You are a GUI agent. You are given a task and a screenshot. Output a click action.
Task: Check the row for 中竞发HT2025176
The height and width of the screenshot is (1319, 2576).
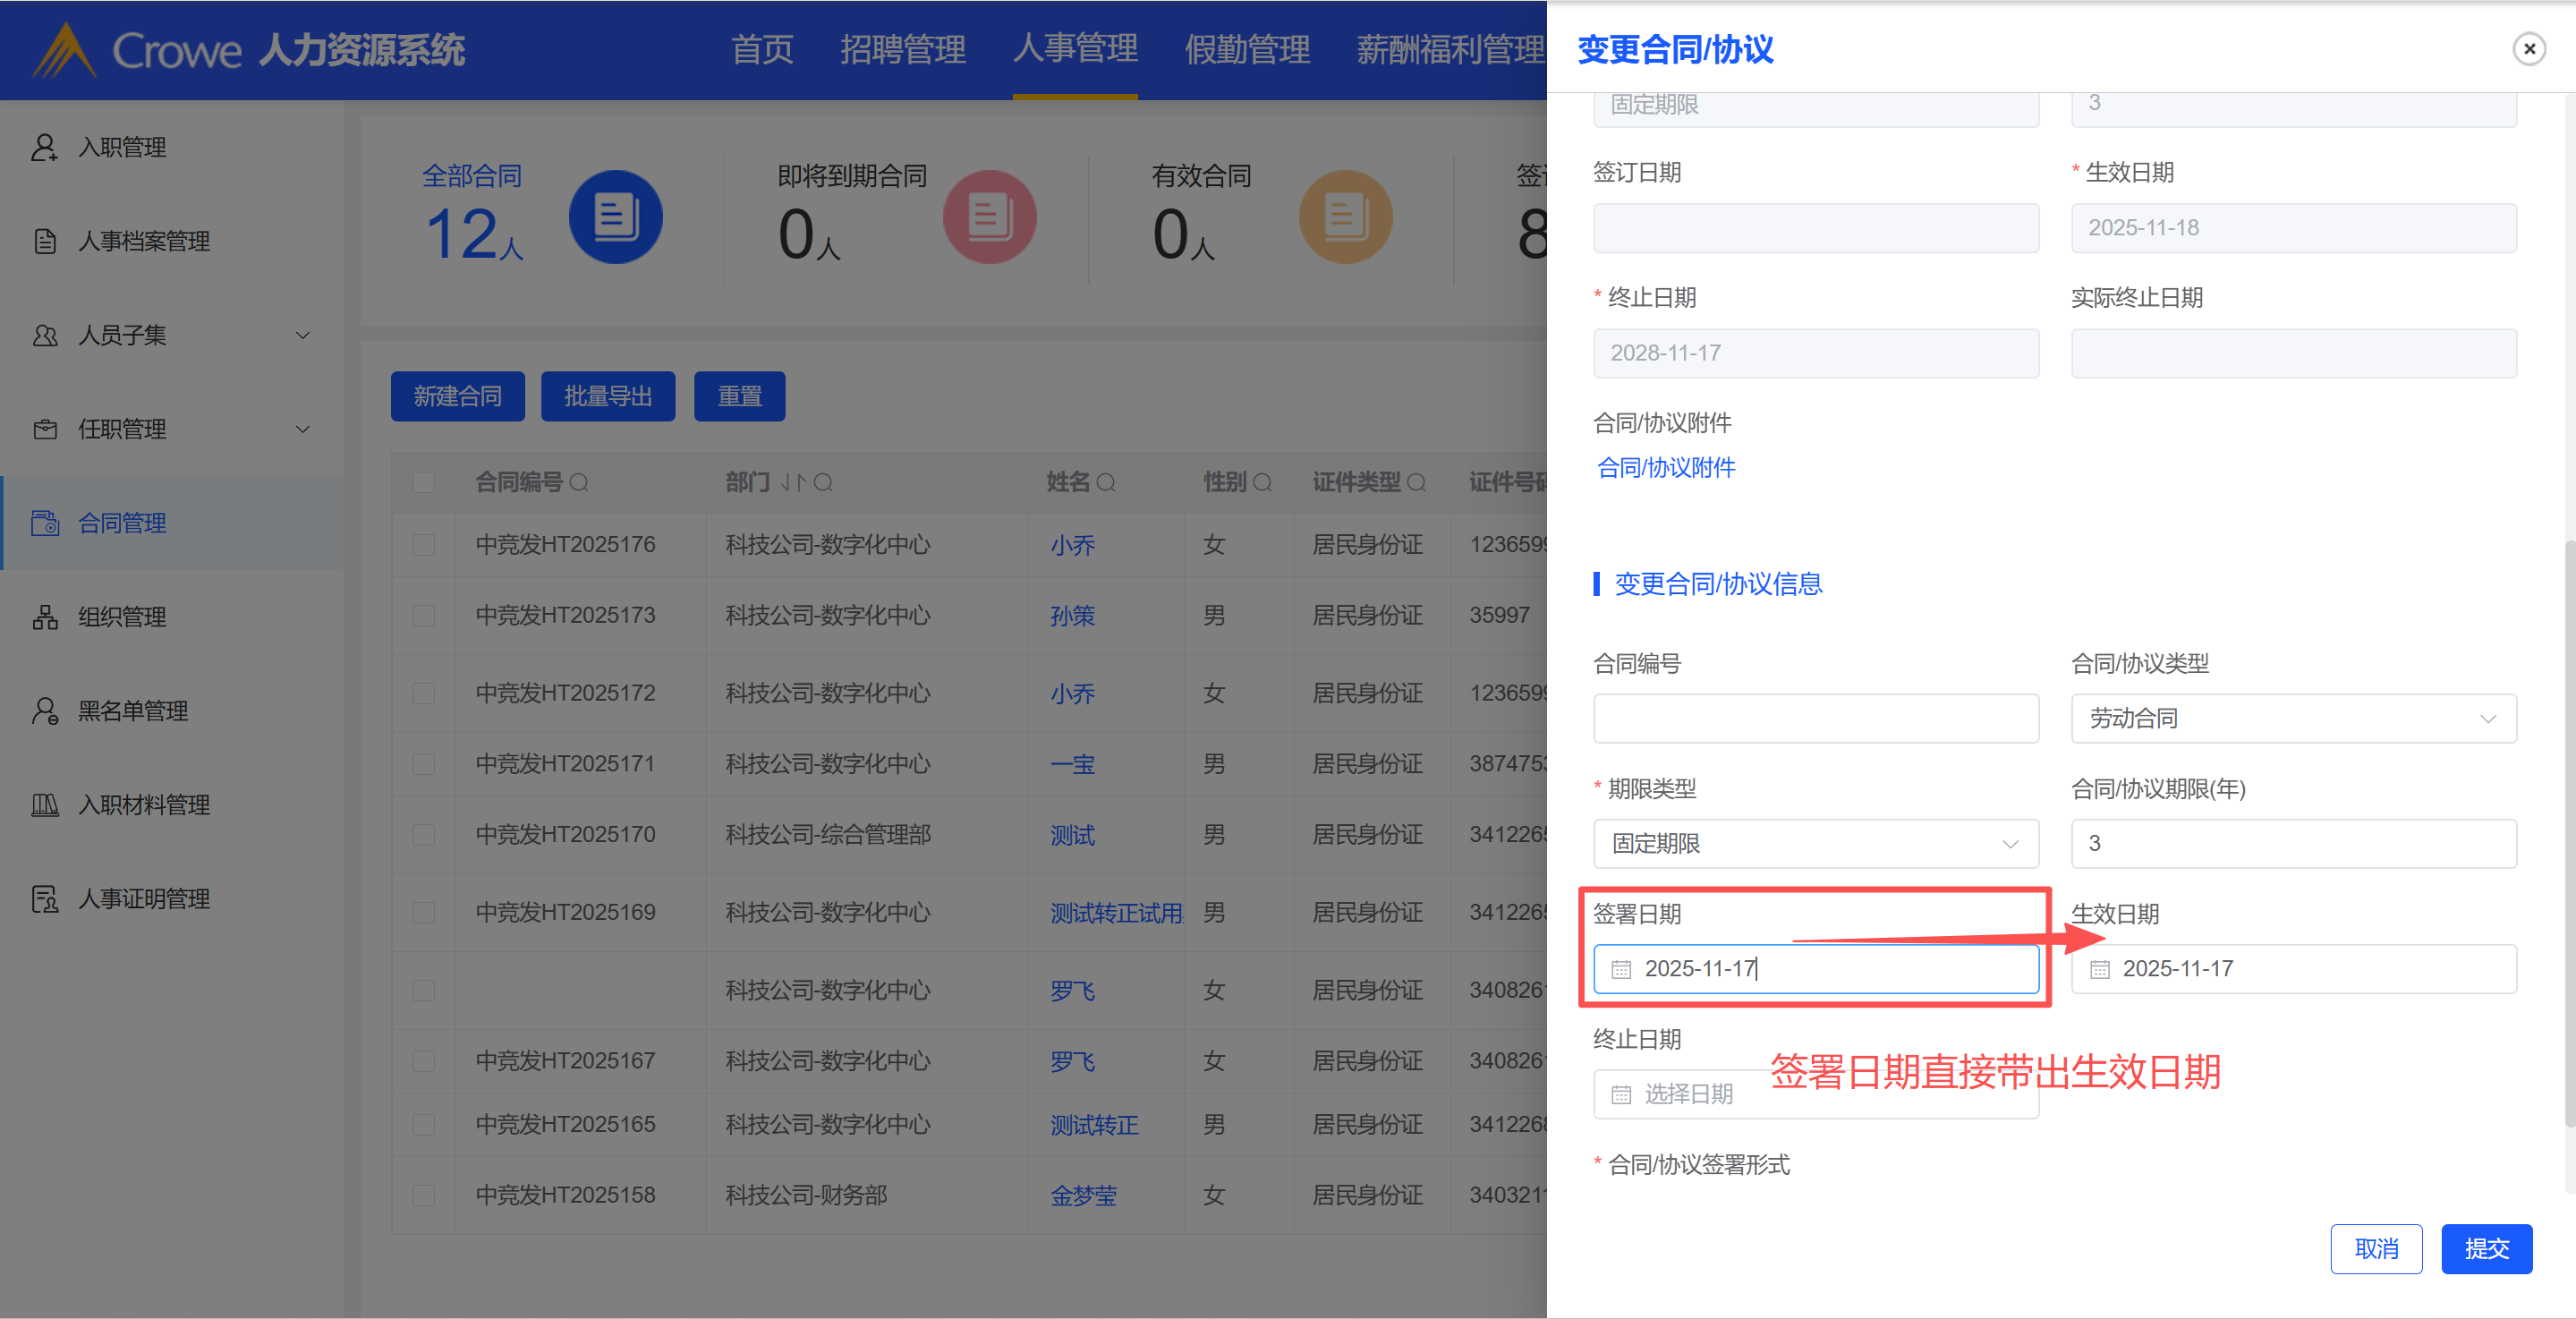pos(424,545)
